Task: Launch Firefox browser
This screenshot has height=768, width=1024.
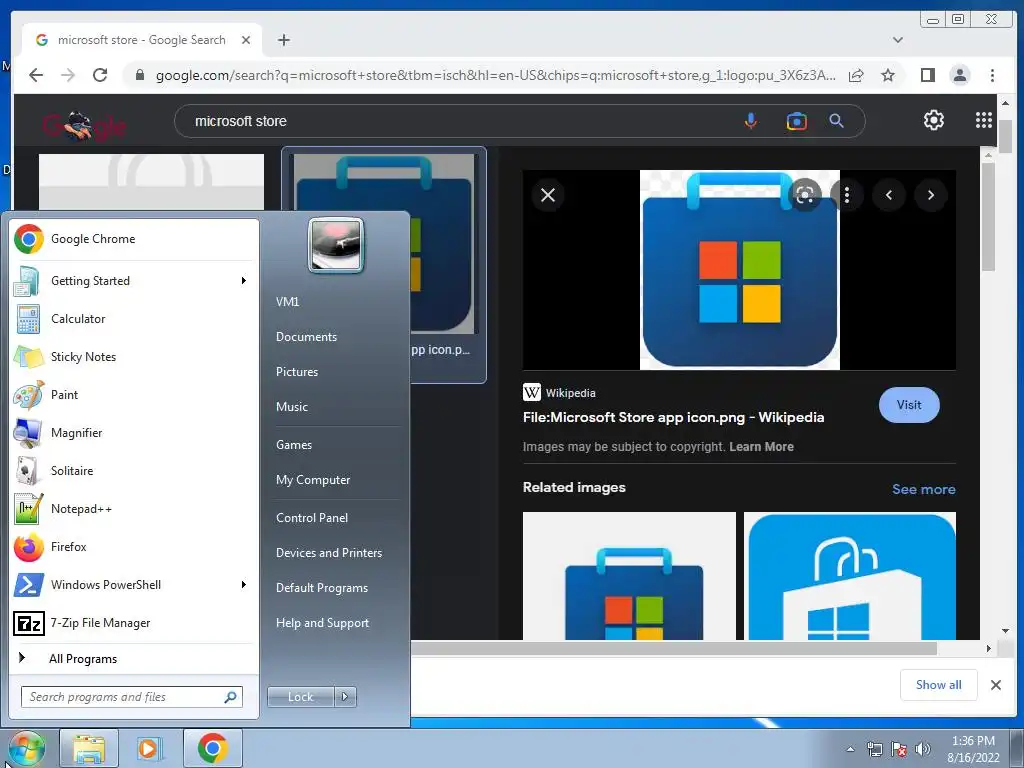Action: 134,547
